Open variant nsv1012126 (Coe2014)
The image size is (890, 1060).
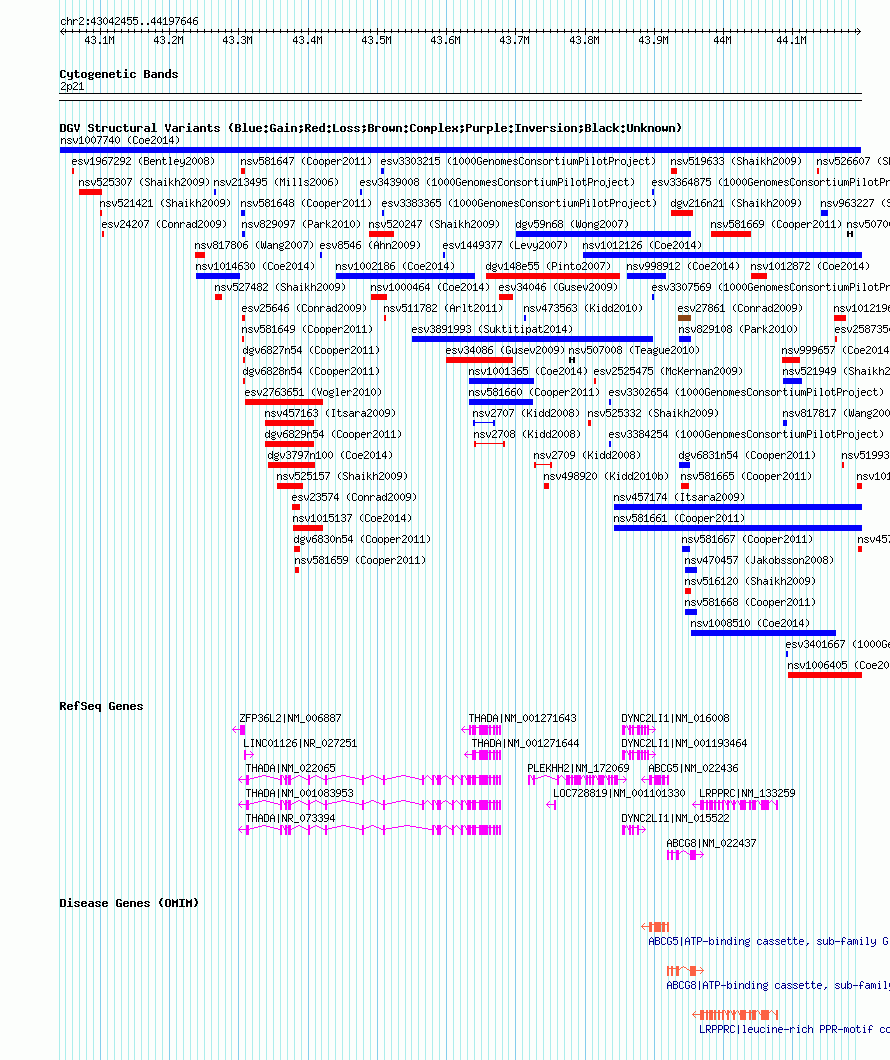click(x=643, y=245)
